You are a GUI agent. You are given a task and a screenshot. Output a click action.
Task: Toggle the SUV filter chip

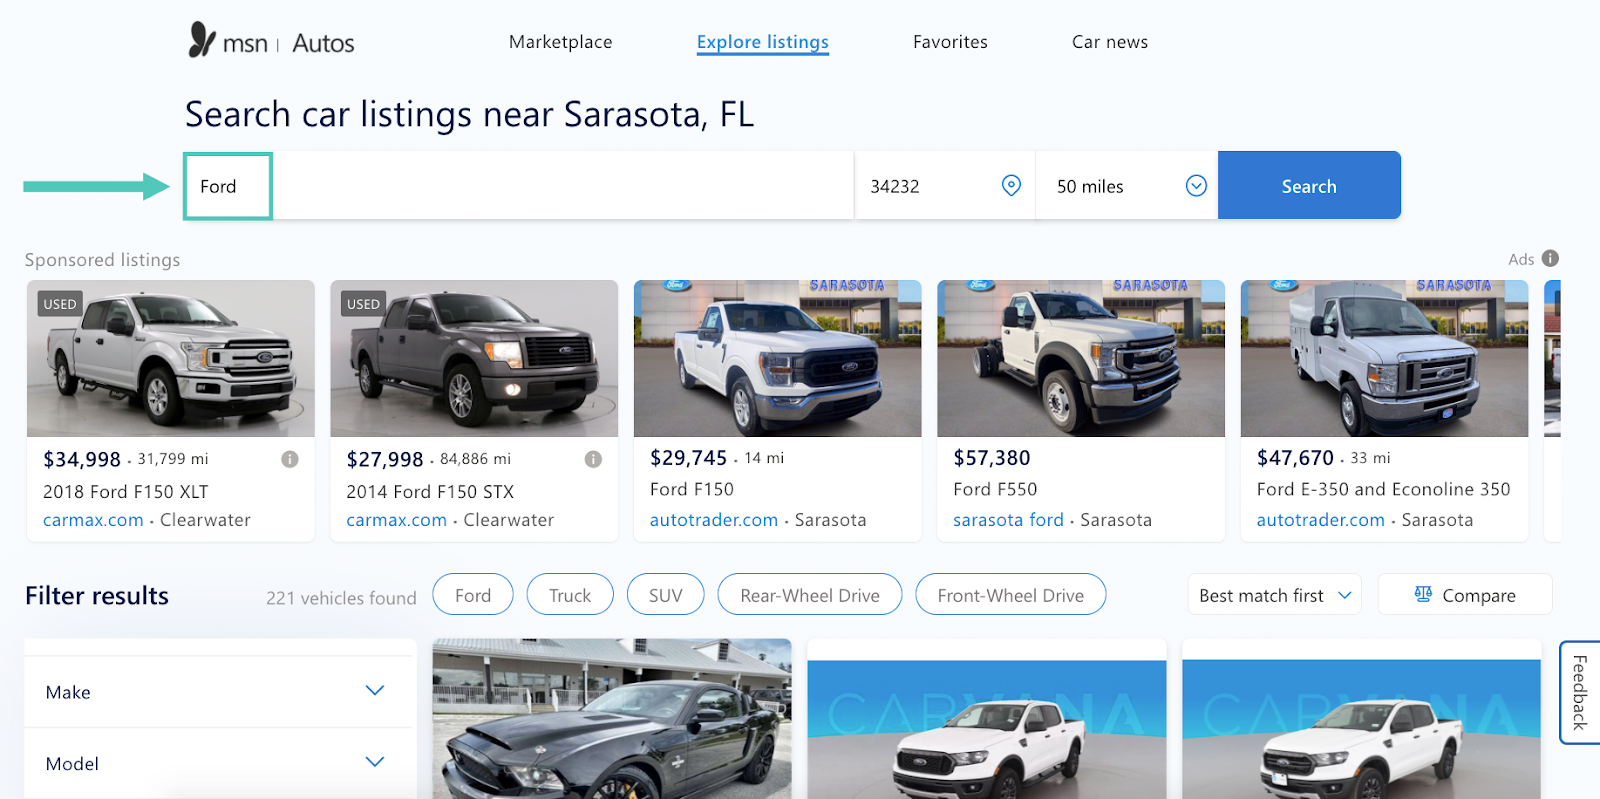click(x=665, y=595)
